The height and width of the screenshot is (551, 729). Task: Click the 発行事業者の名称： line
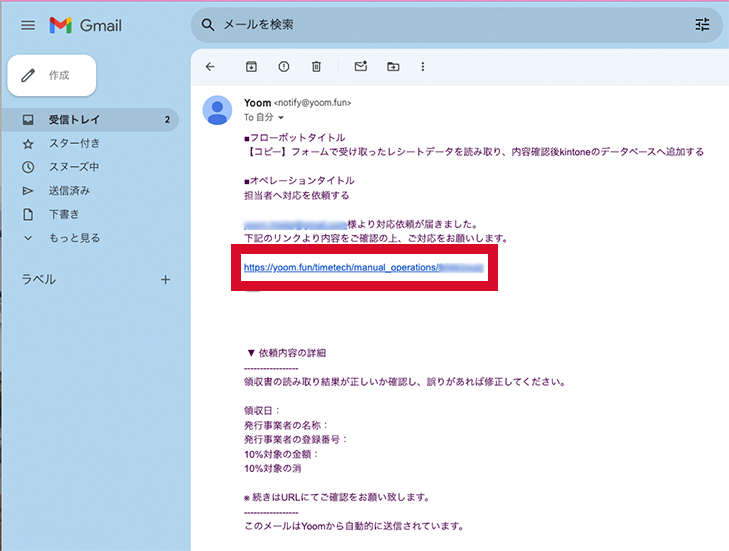286,425
